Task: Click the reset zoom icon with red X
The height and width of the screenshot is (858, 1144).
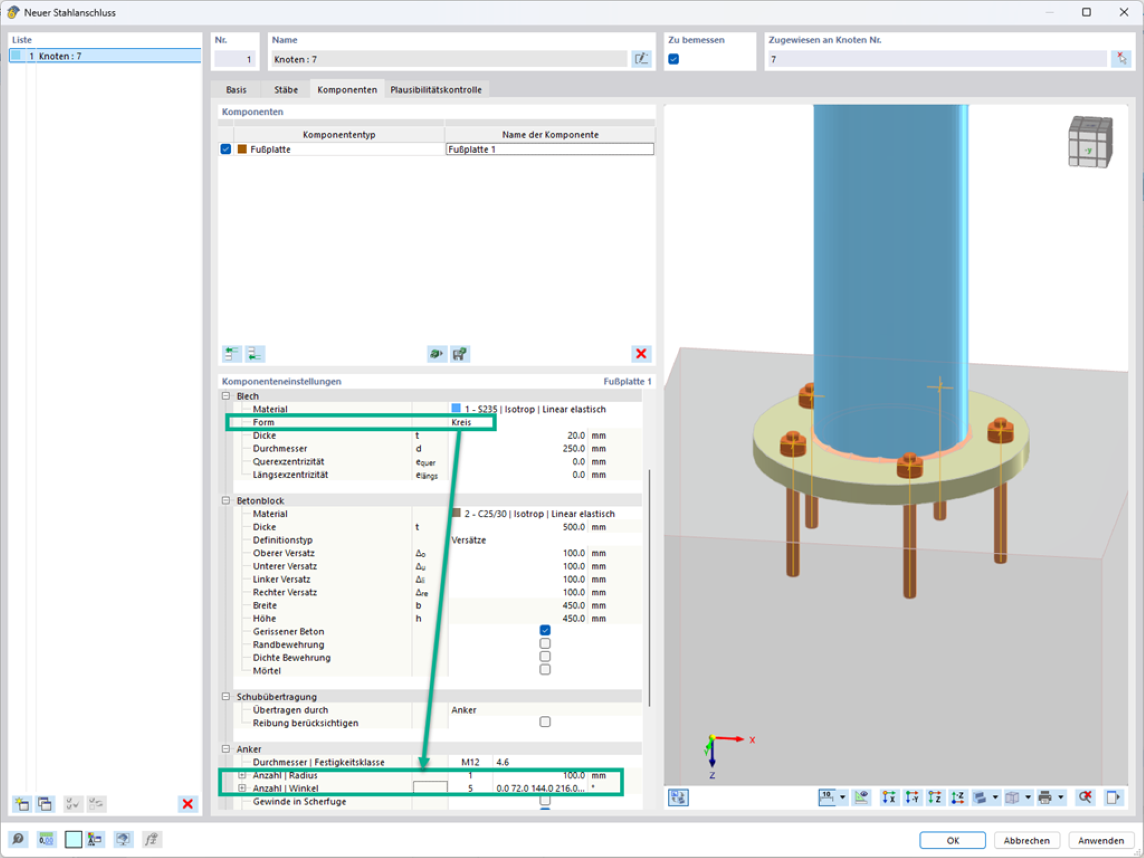Action: point(1086,797)
